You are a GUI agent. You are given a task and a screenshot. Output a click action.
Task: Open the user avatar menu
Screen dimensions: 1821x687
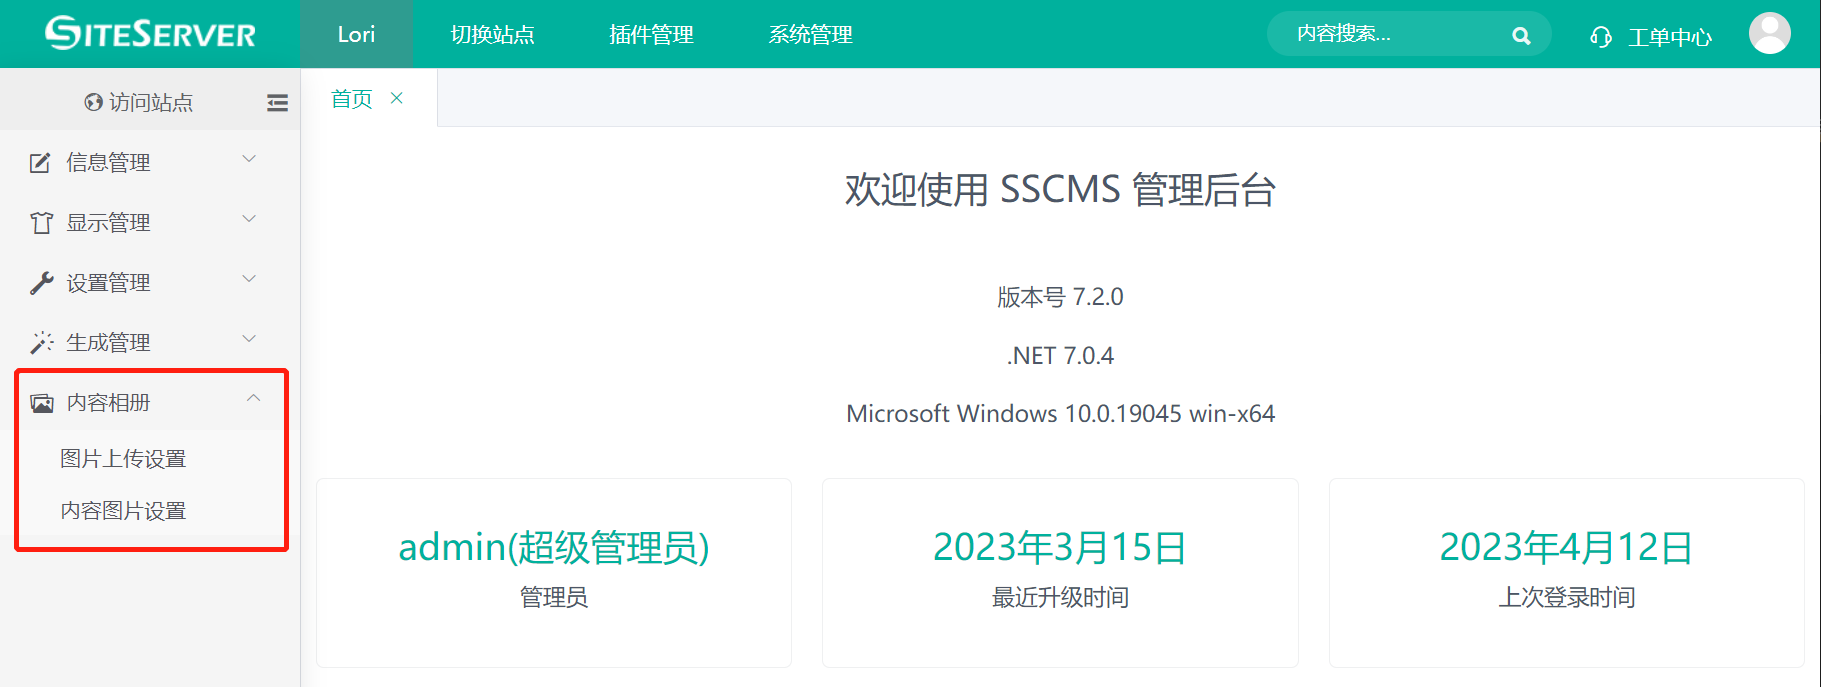[1769, 34]
